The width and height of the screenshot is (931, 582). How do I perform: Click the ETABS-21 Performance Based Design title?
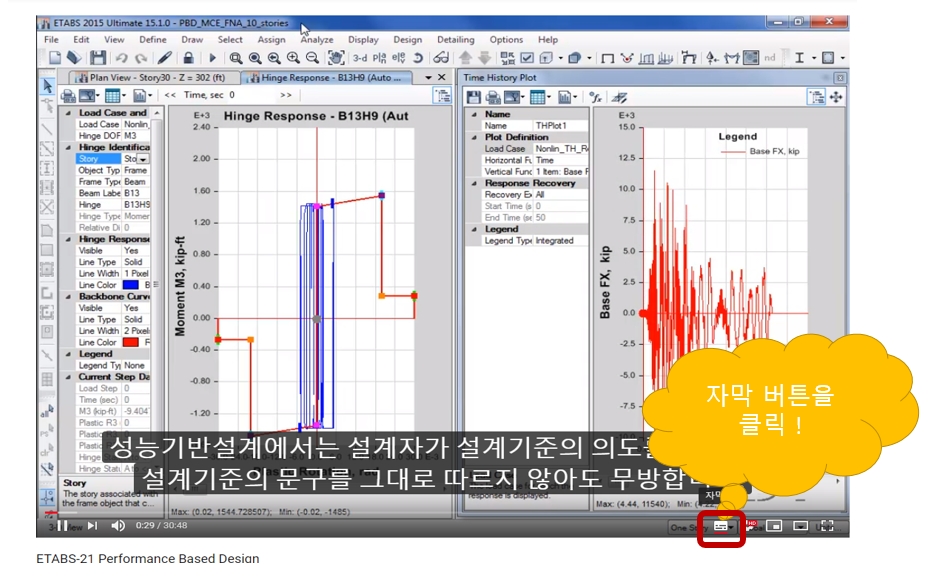point(148,559)
